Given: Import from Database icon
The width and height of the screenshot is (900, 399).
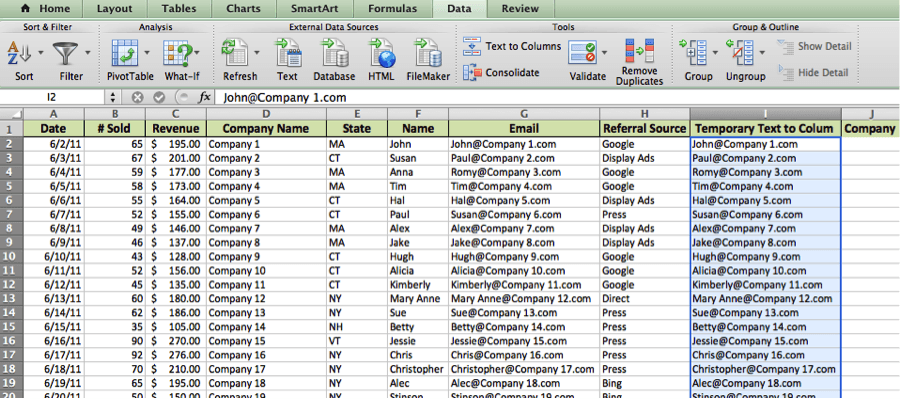Looking at the screenshot, I should click(x=334, y=54).
